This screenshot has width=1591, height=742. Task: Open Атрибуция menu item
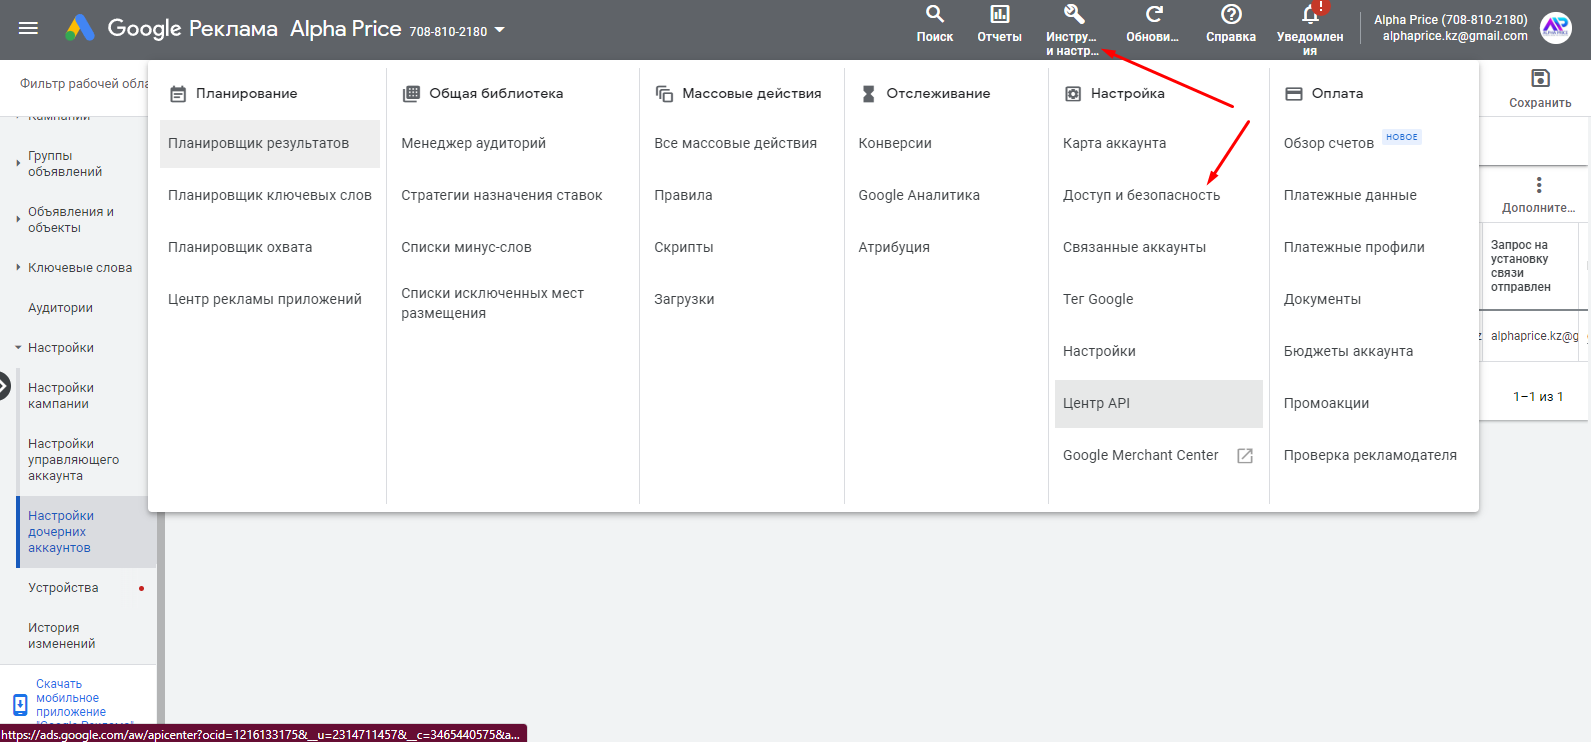(894, 248)
